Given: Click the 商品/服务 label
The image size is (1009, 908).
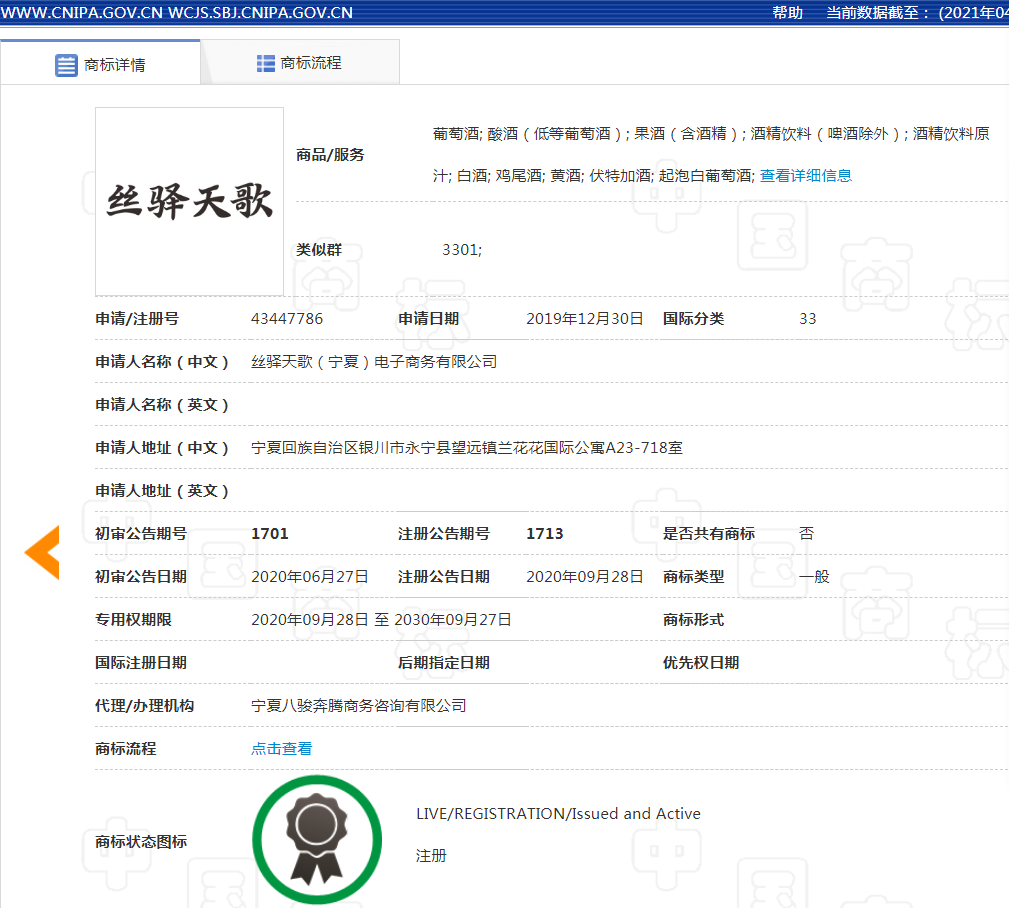Looking at the screenshot, I should (330, 154).
